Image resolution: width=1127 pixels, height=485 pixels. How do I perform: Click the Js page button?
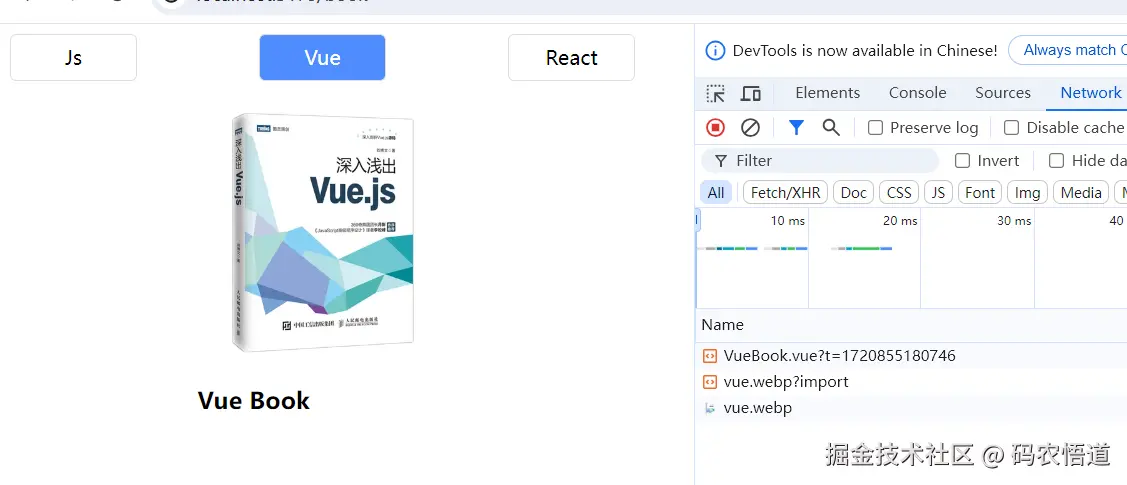[x=73, y=57]
